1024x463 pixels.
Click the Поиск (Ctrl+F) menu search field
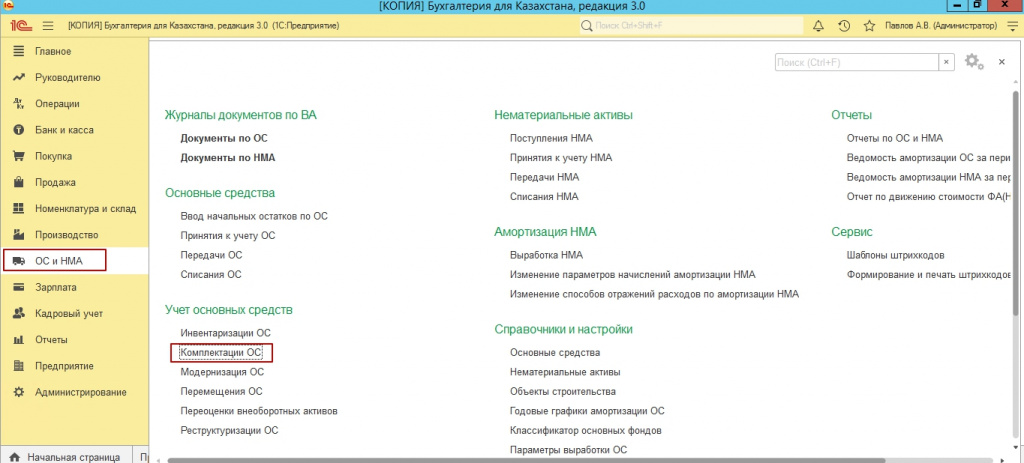click(857, 62)
